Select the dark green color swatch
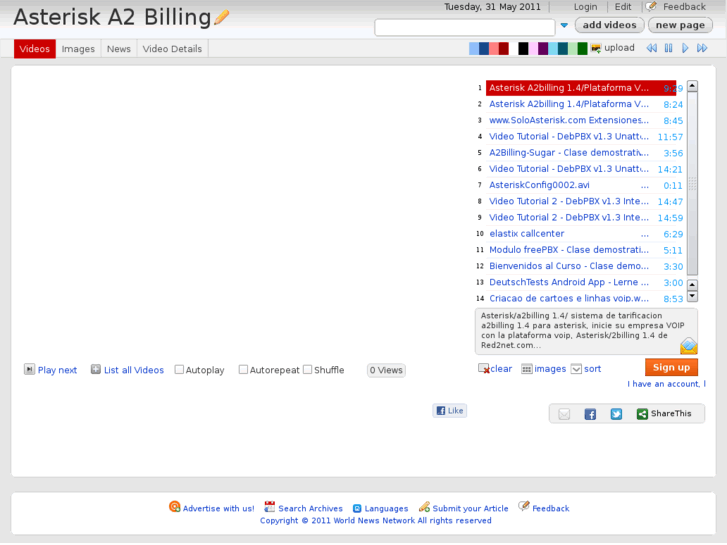727x545 pixels. (x=582, y=49)
